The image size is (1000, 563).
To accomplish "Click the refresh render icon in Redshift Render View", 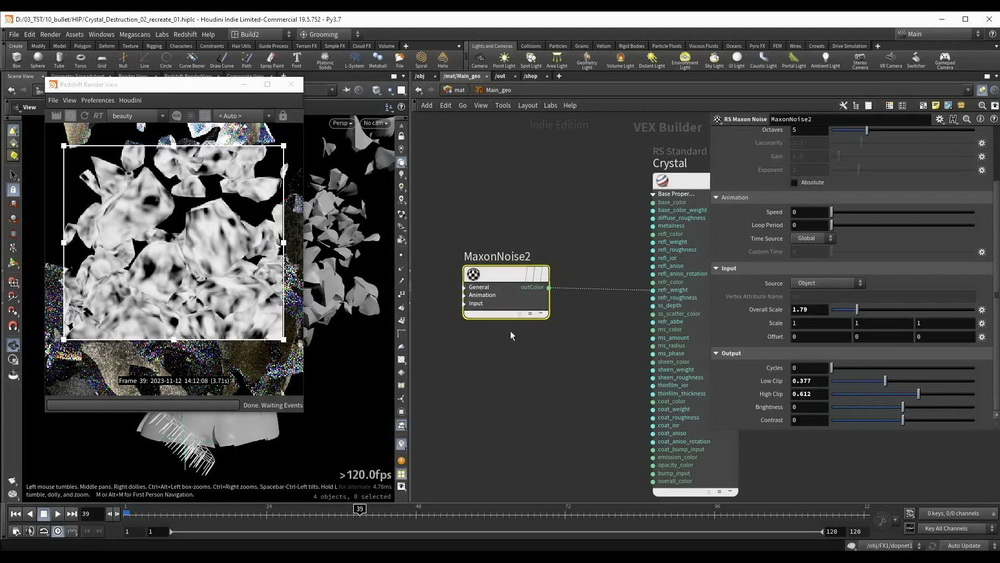I will coord(84,115).
